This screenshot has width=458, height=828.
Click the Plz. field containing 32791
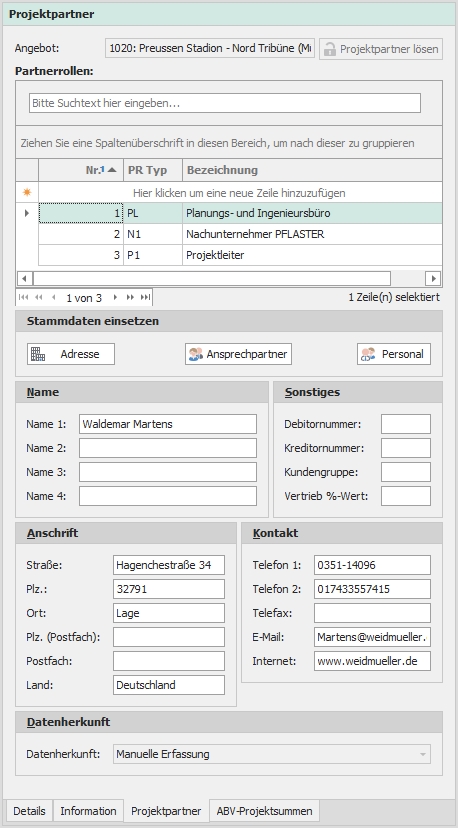[169, 589]
